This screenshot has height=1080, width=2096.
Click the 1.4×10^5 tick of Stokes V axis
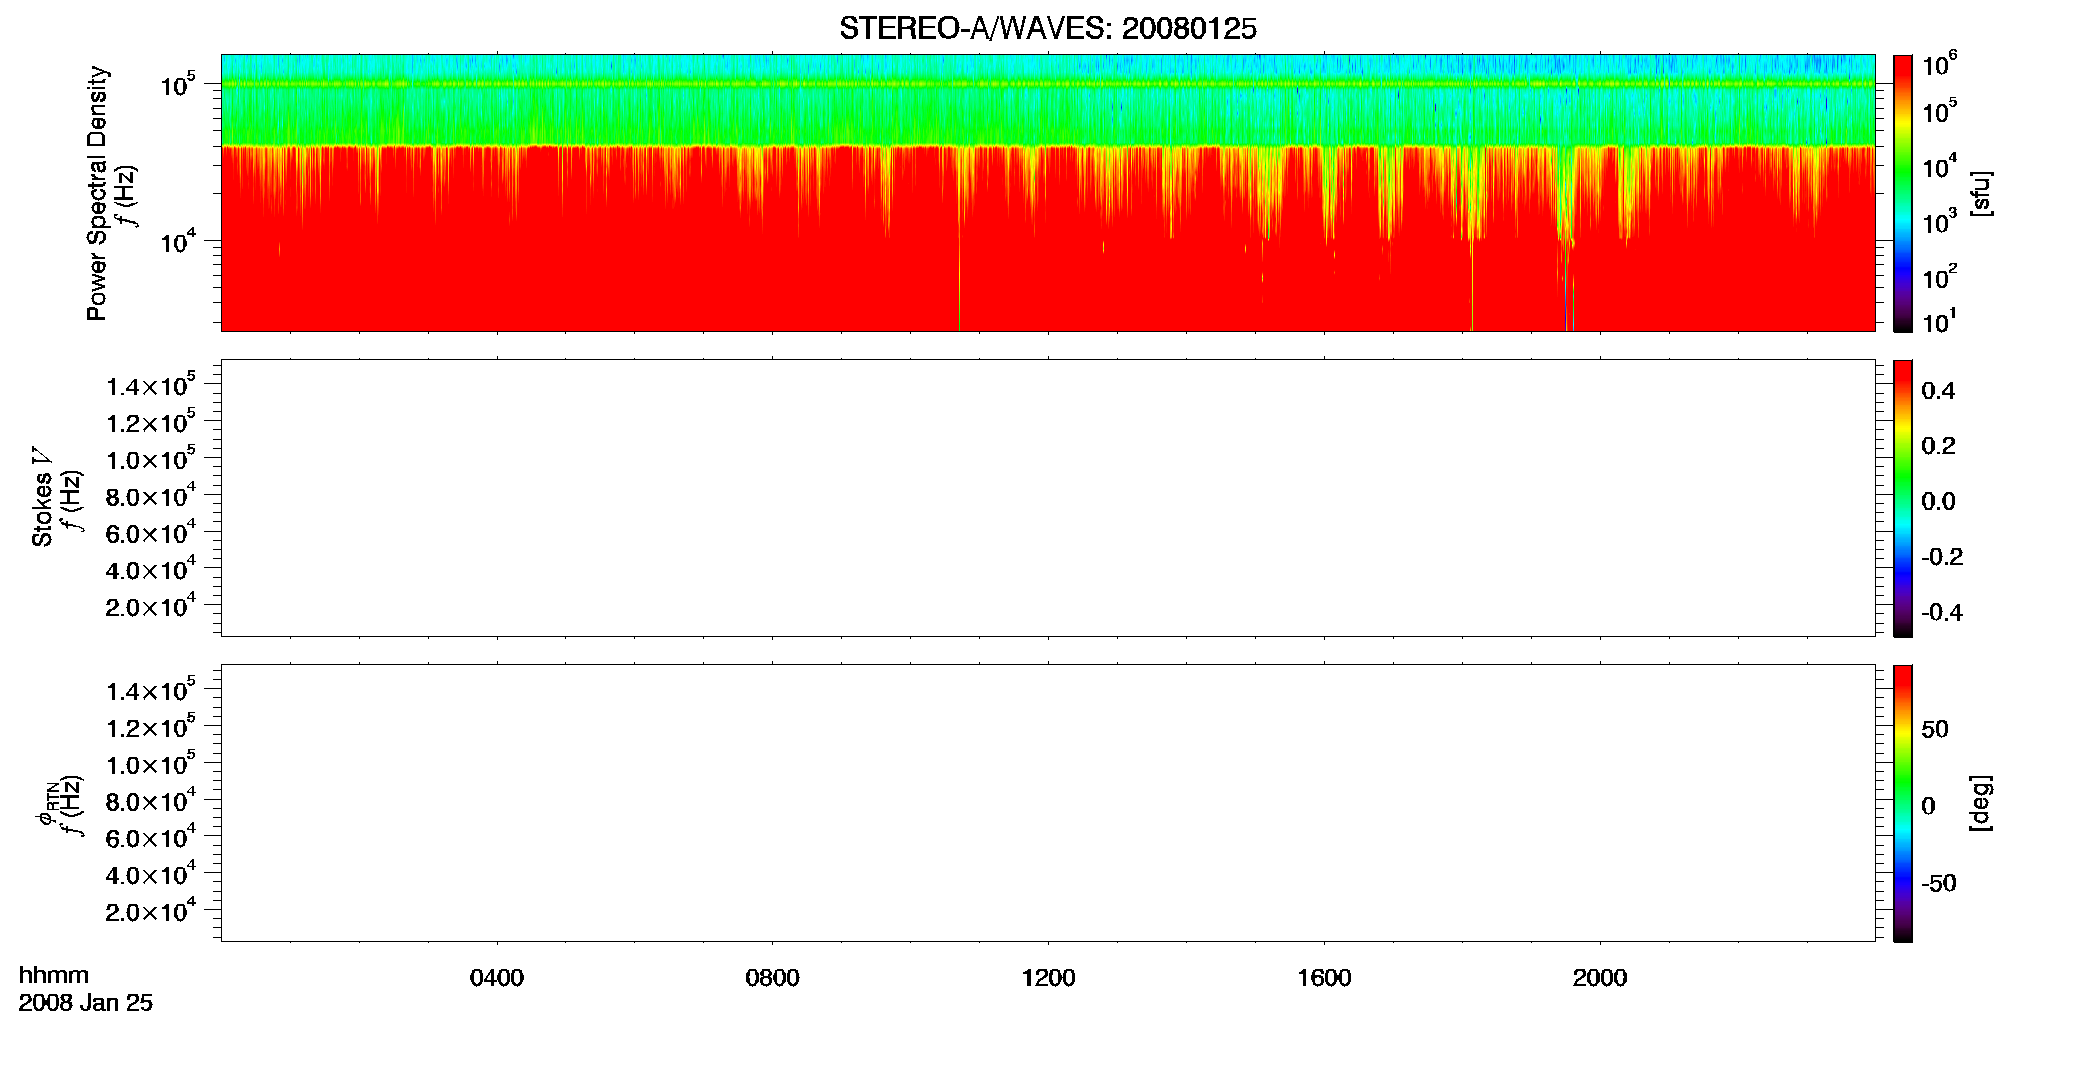point(151,386)
